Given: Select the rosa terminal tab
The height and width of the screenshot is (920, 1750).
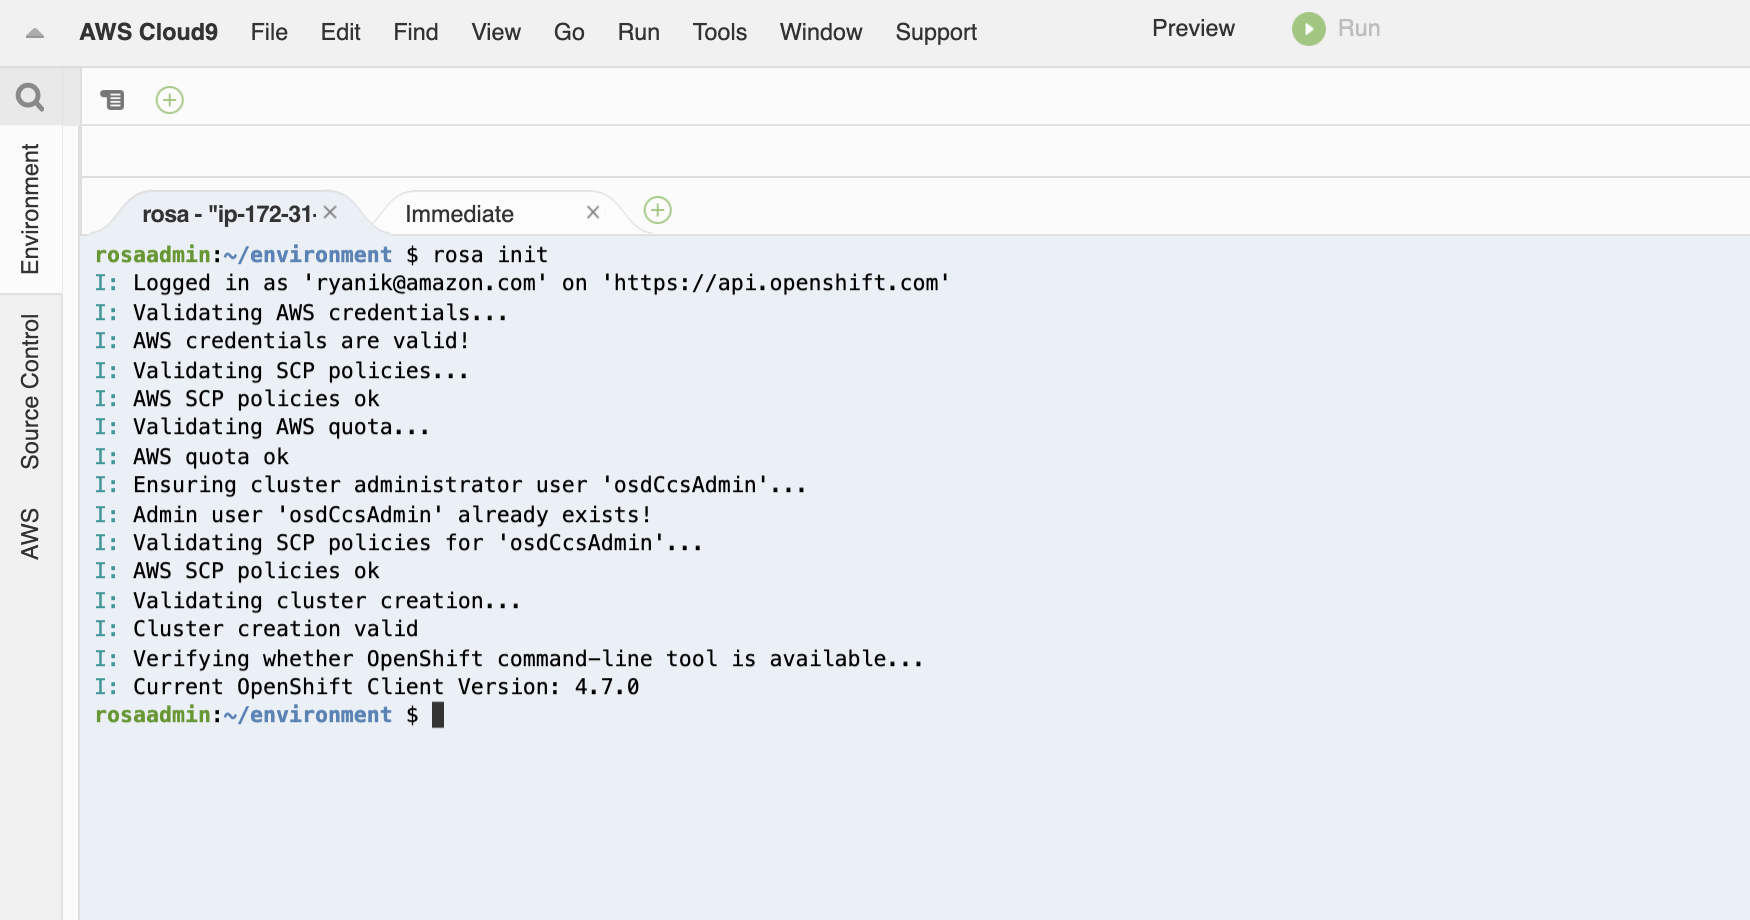Looking at the screenshot, I should (228, 214).
